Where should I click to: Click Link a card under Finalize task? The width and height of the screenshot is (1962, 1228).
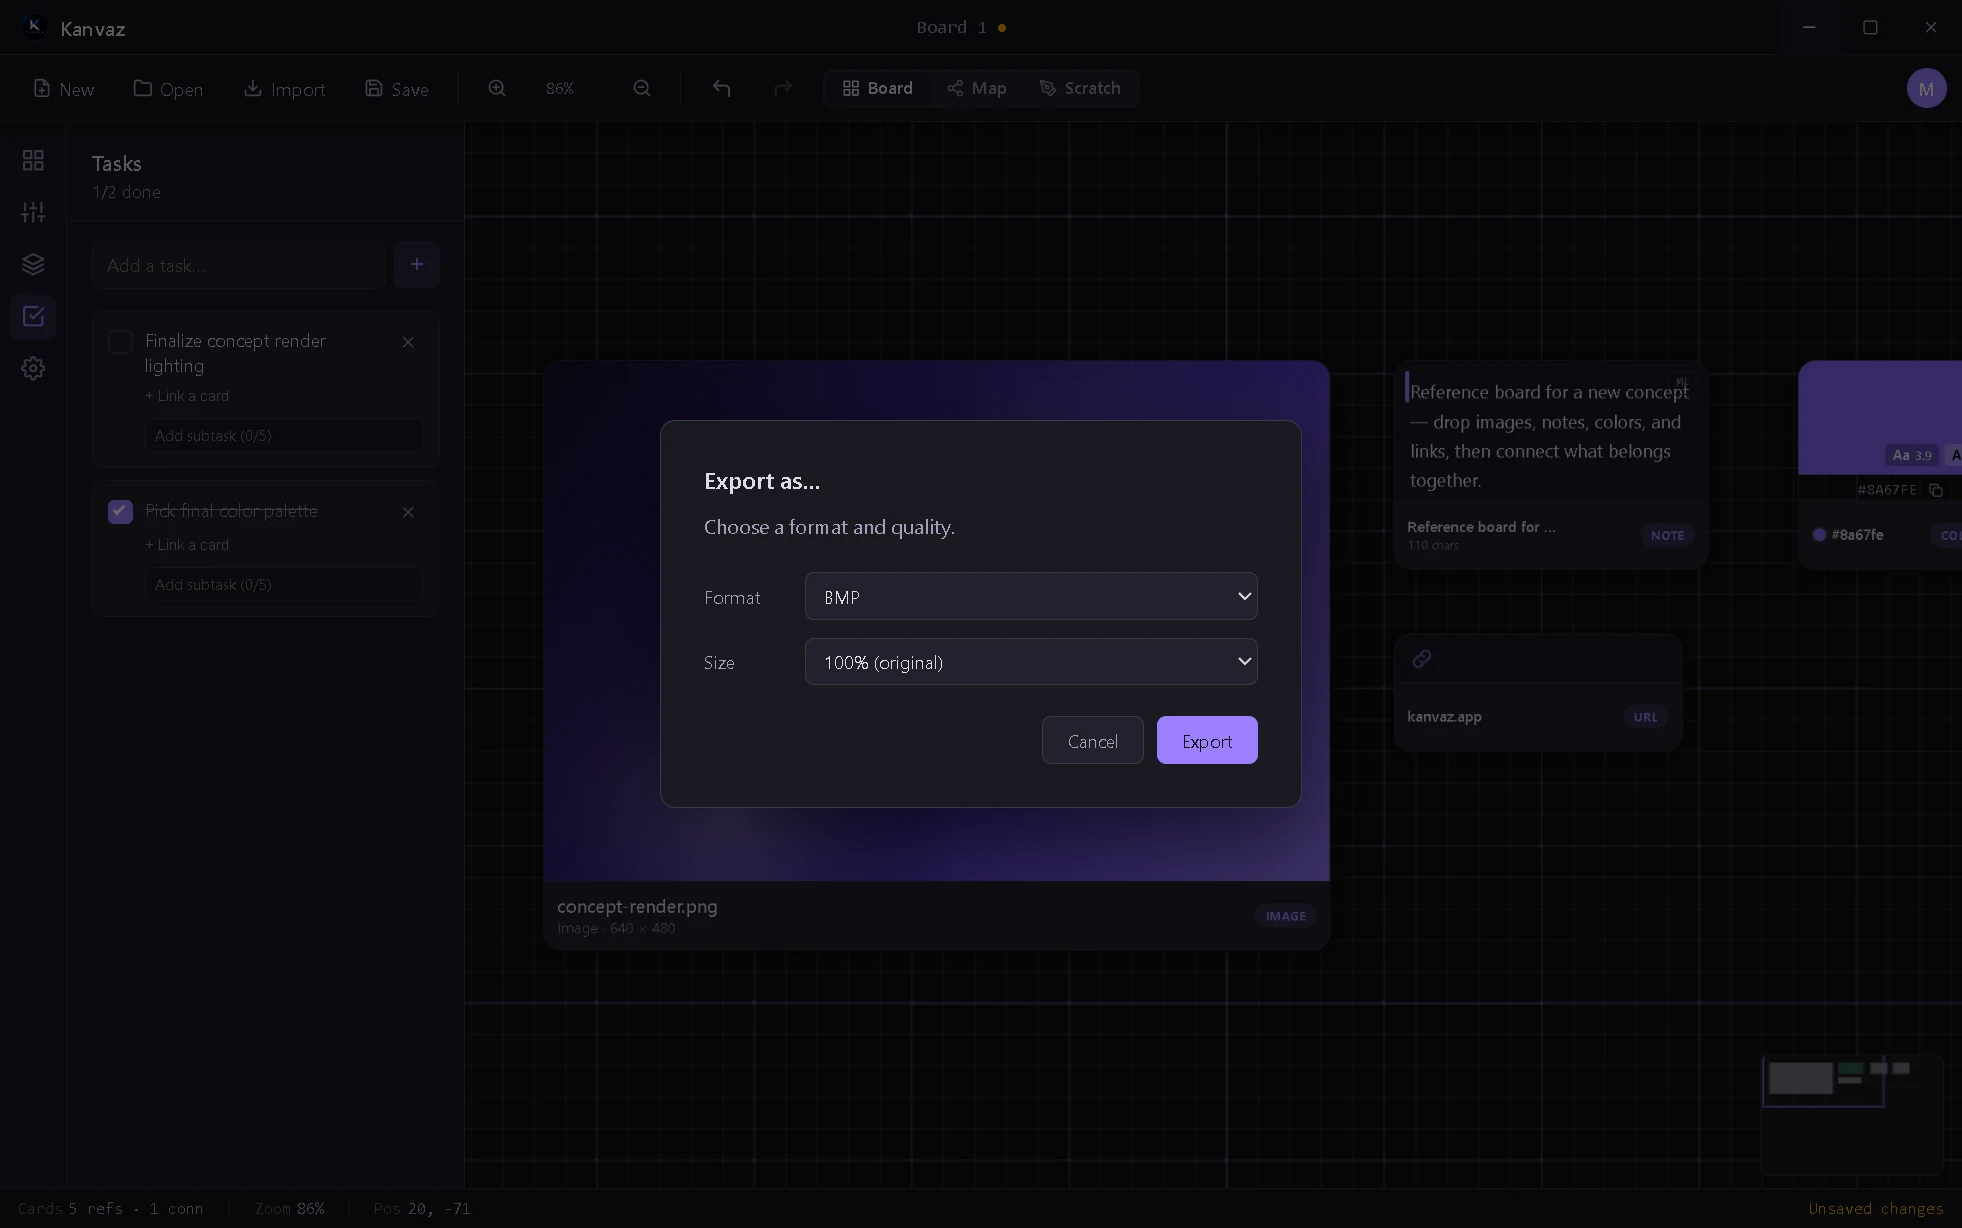tap(187, 396)
